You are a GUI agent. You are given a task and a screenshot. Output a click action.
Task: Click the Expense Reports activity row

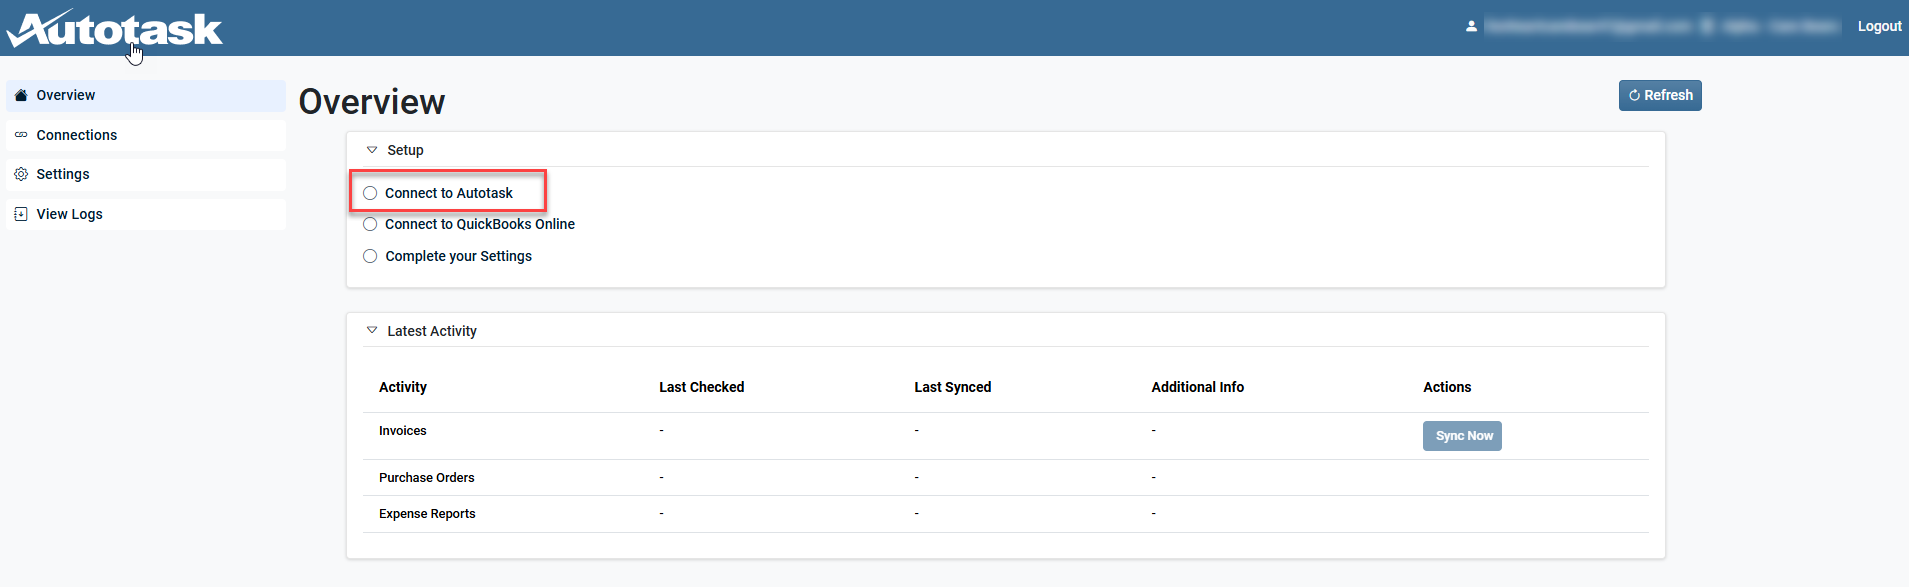1005,514
